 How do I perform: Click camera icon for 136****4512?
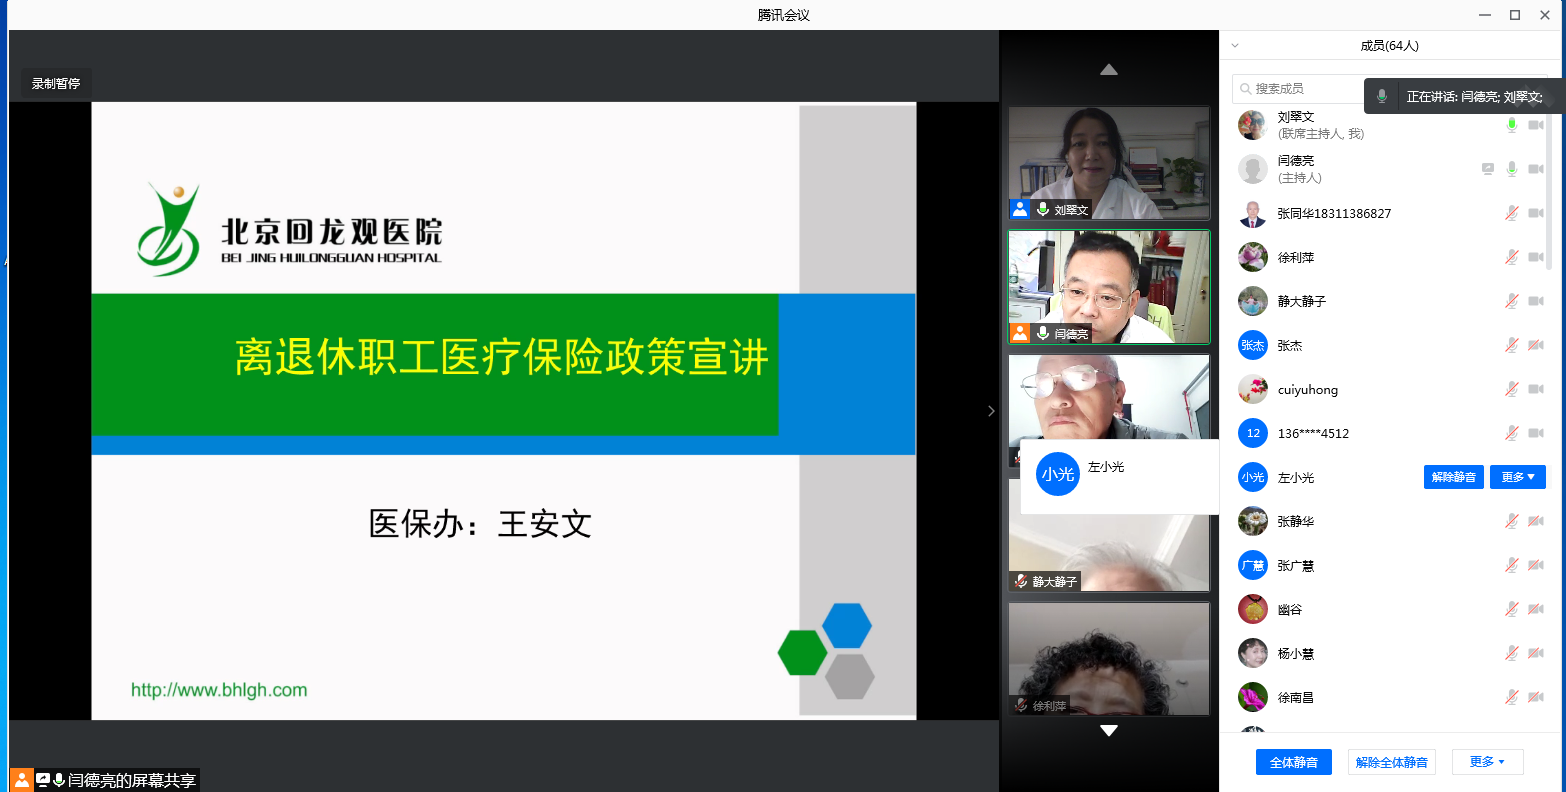(x=1536, y=433)
